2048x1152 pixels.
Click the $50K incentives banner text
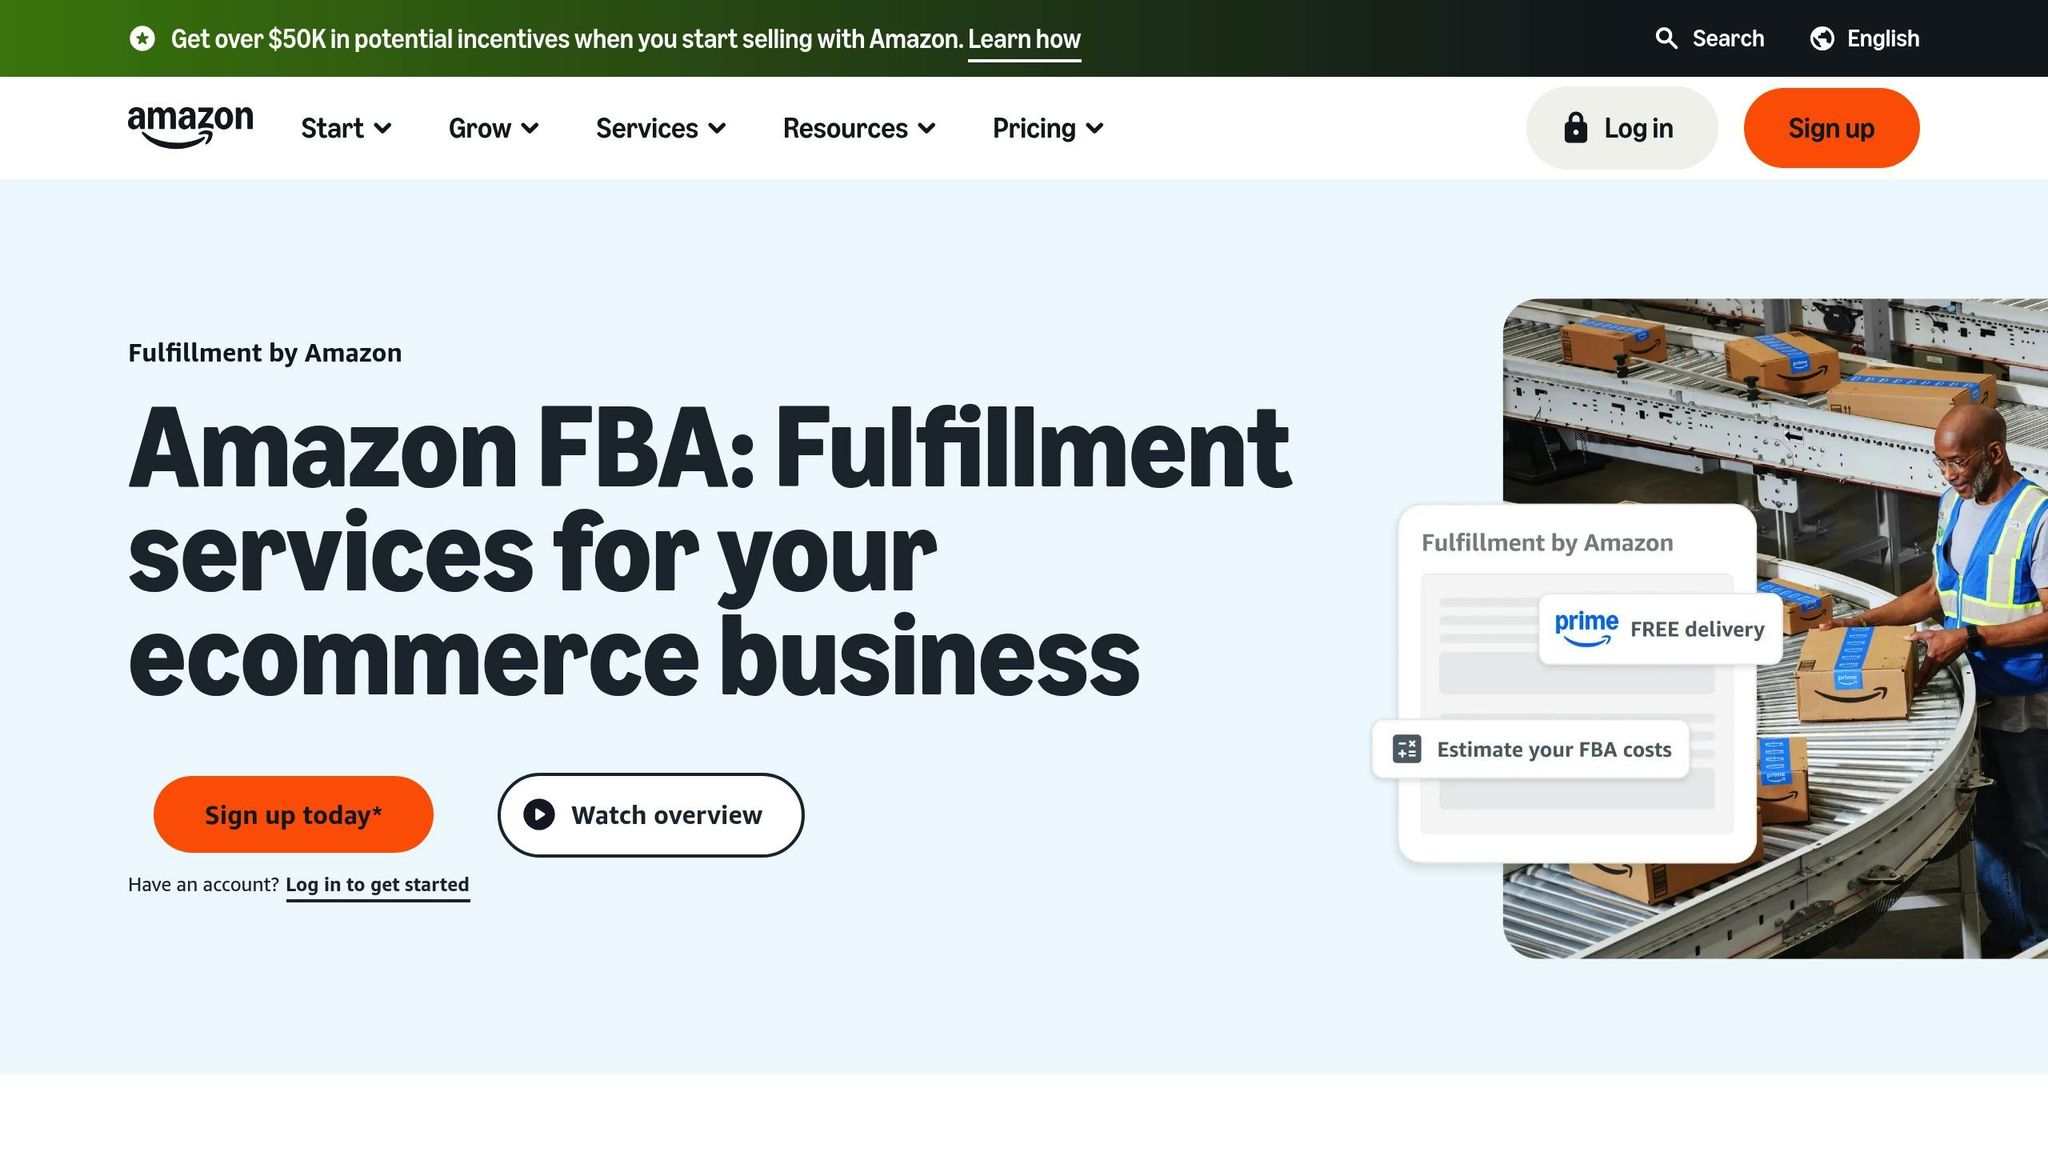coord(567,39)
